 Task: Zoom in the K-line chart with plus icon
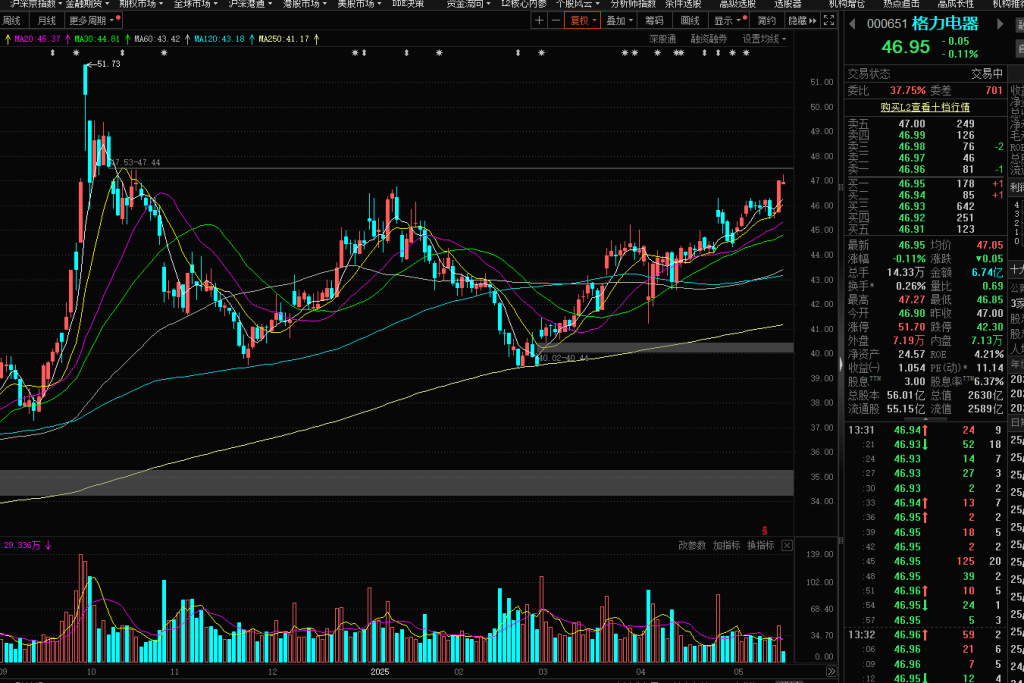(539, 21)
